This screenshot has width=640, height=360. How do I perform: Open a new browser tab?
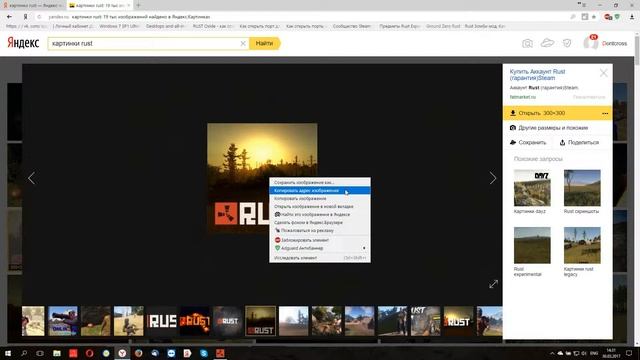click(138, 5)
